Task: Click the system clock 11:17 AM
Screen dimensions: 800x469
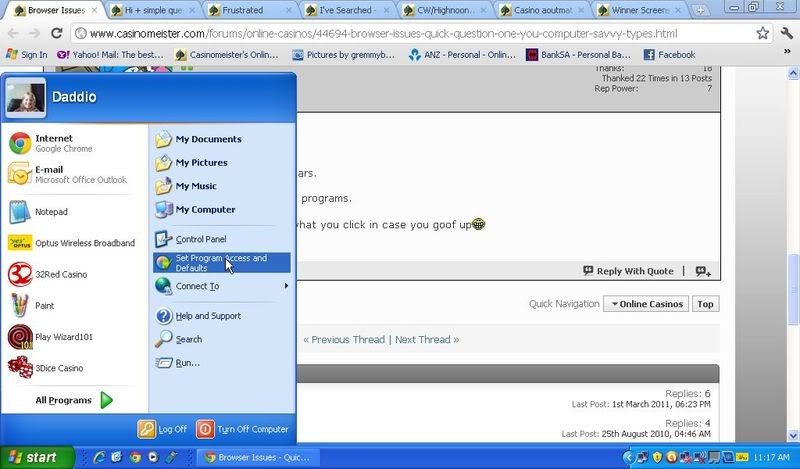Action: click(771, 458)
